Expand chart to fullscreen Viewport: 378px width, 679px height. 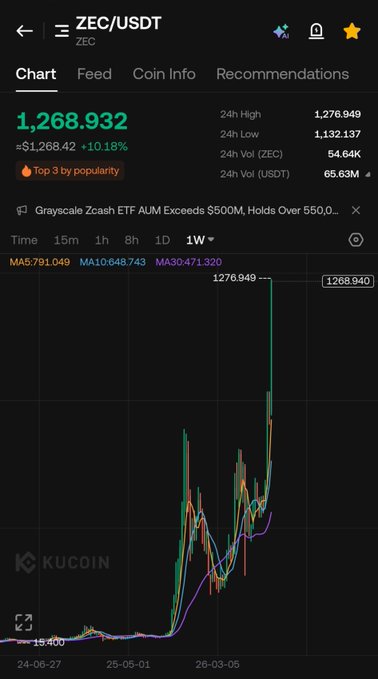pyautogui.click(x=24, y=622)
